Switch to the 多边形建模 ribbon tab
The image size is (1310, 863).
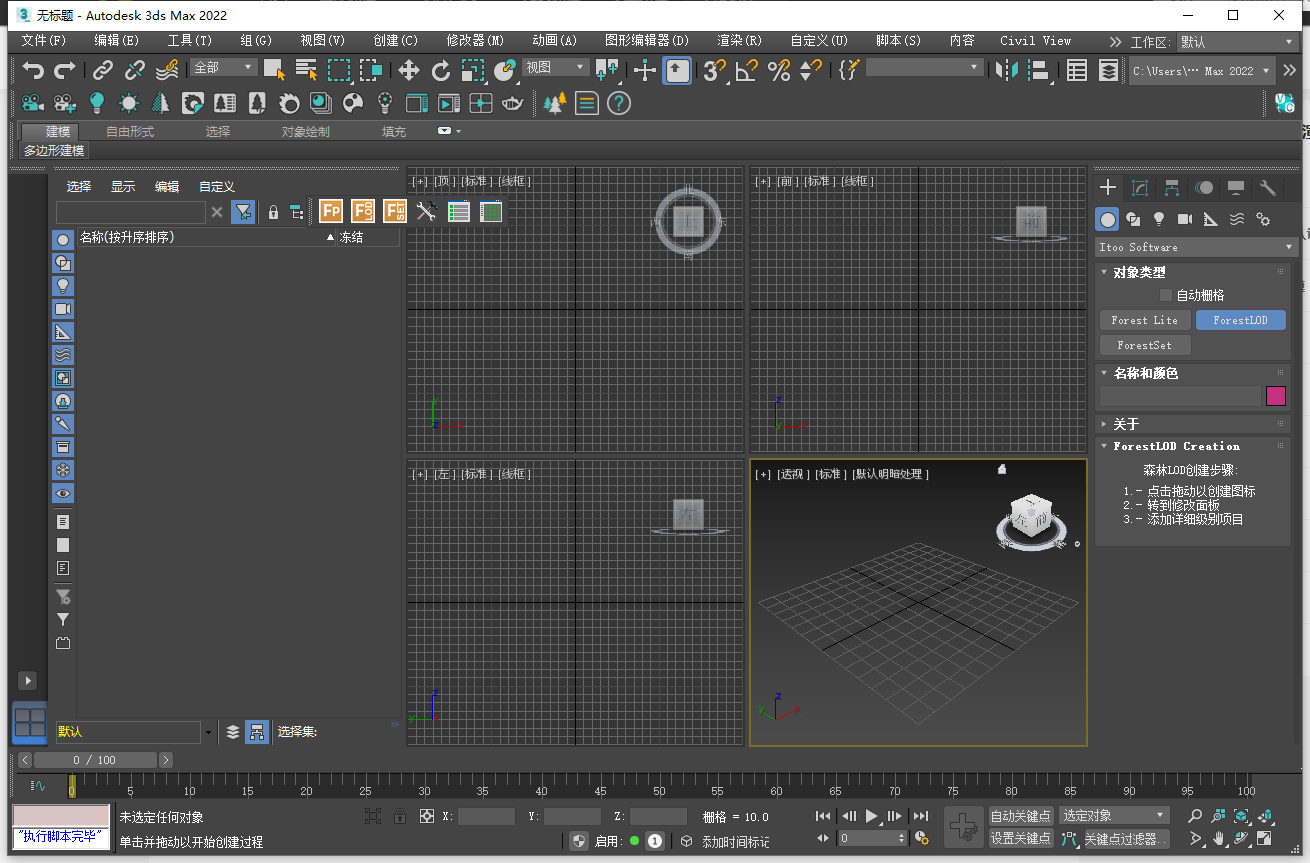pyautogui.click(x=51, y=151)
